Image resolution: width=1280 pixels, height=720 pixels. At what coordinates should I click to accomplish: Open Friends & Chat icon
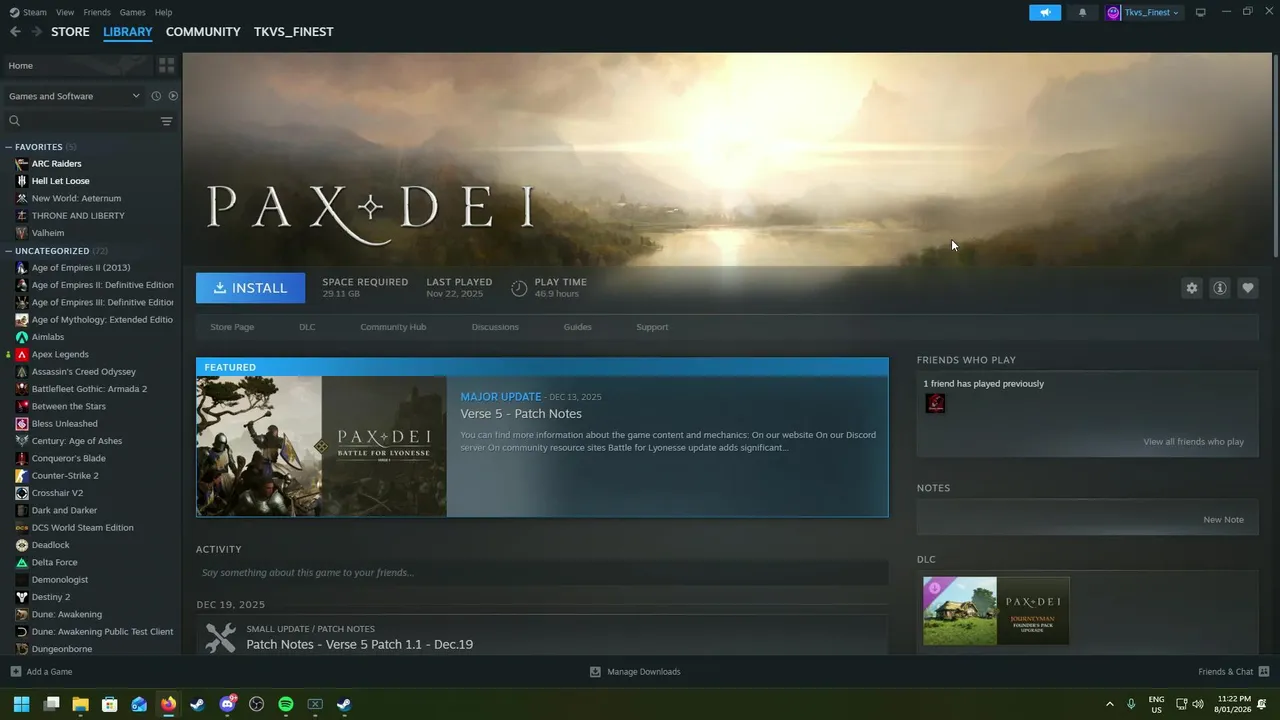1264,671
